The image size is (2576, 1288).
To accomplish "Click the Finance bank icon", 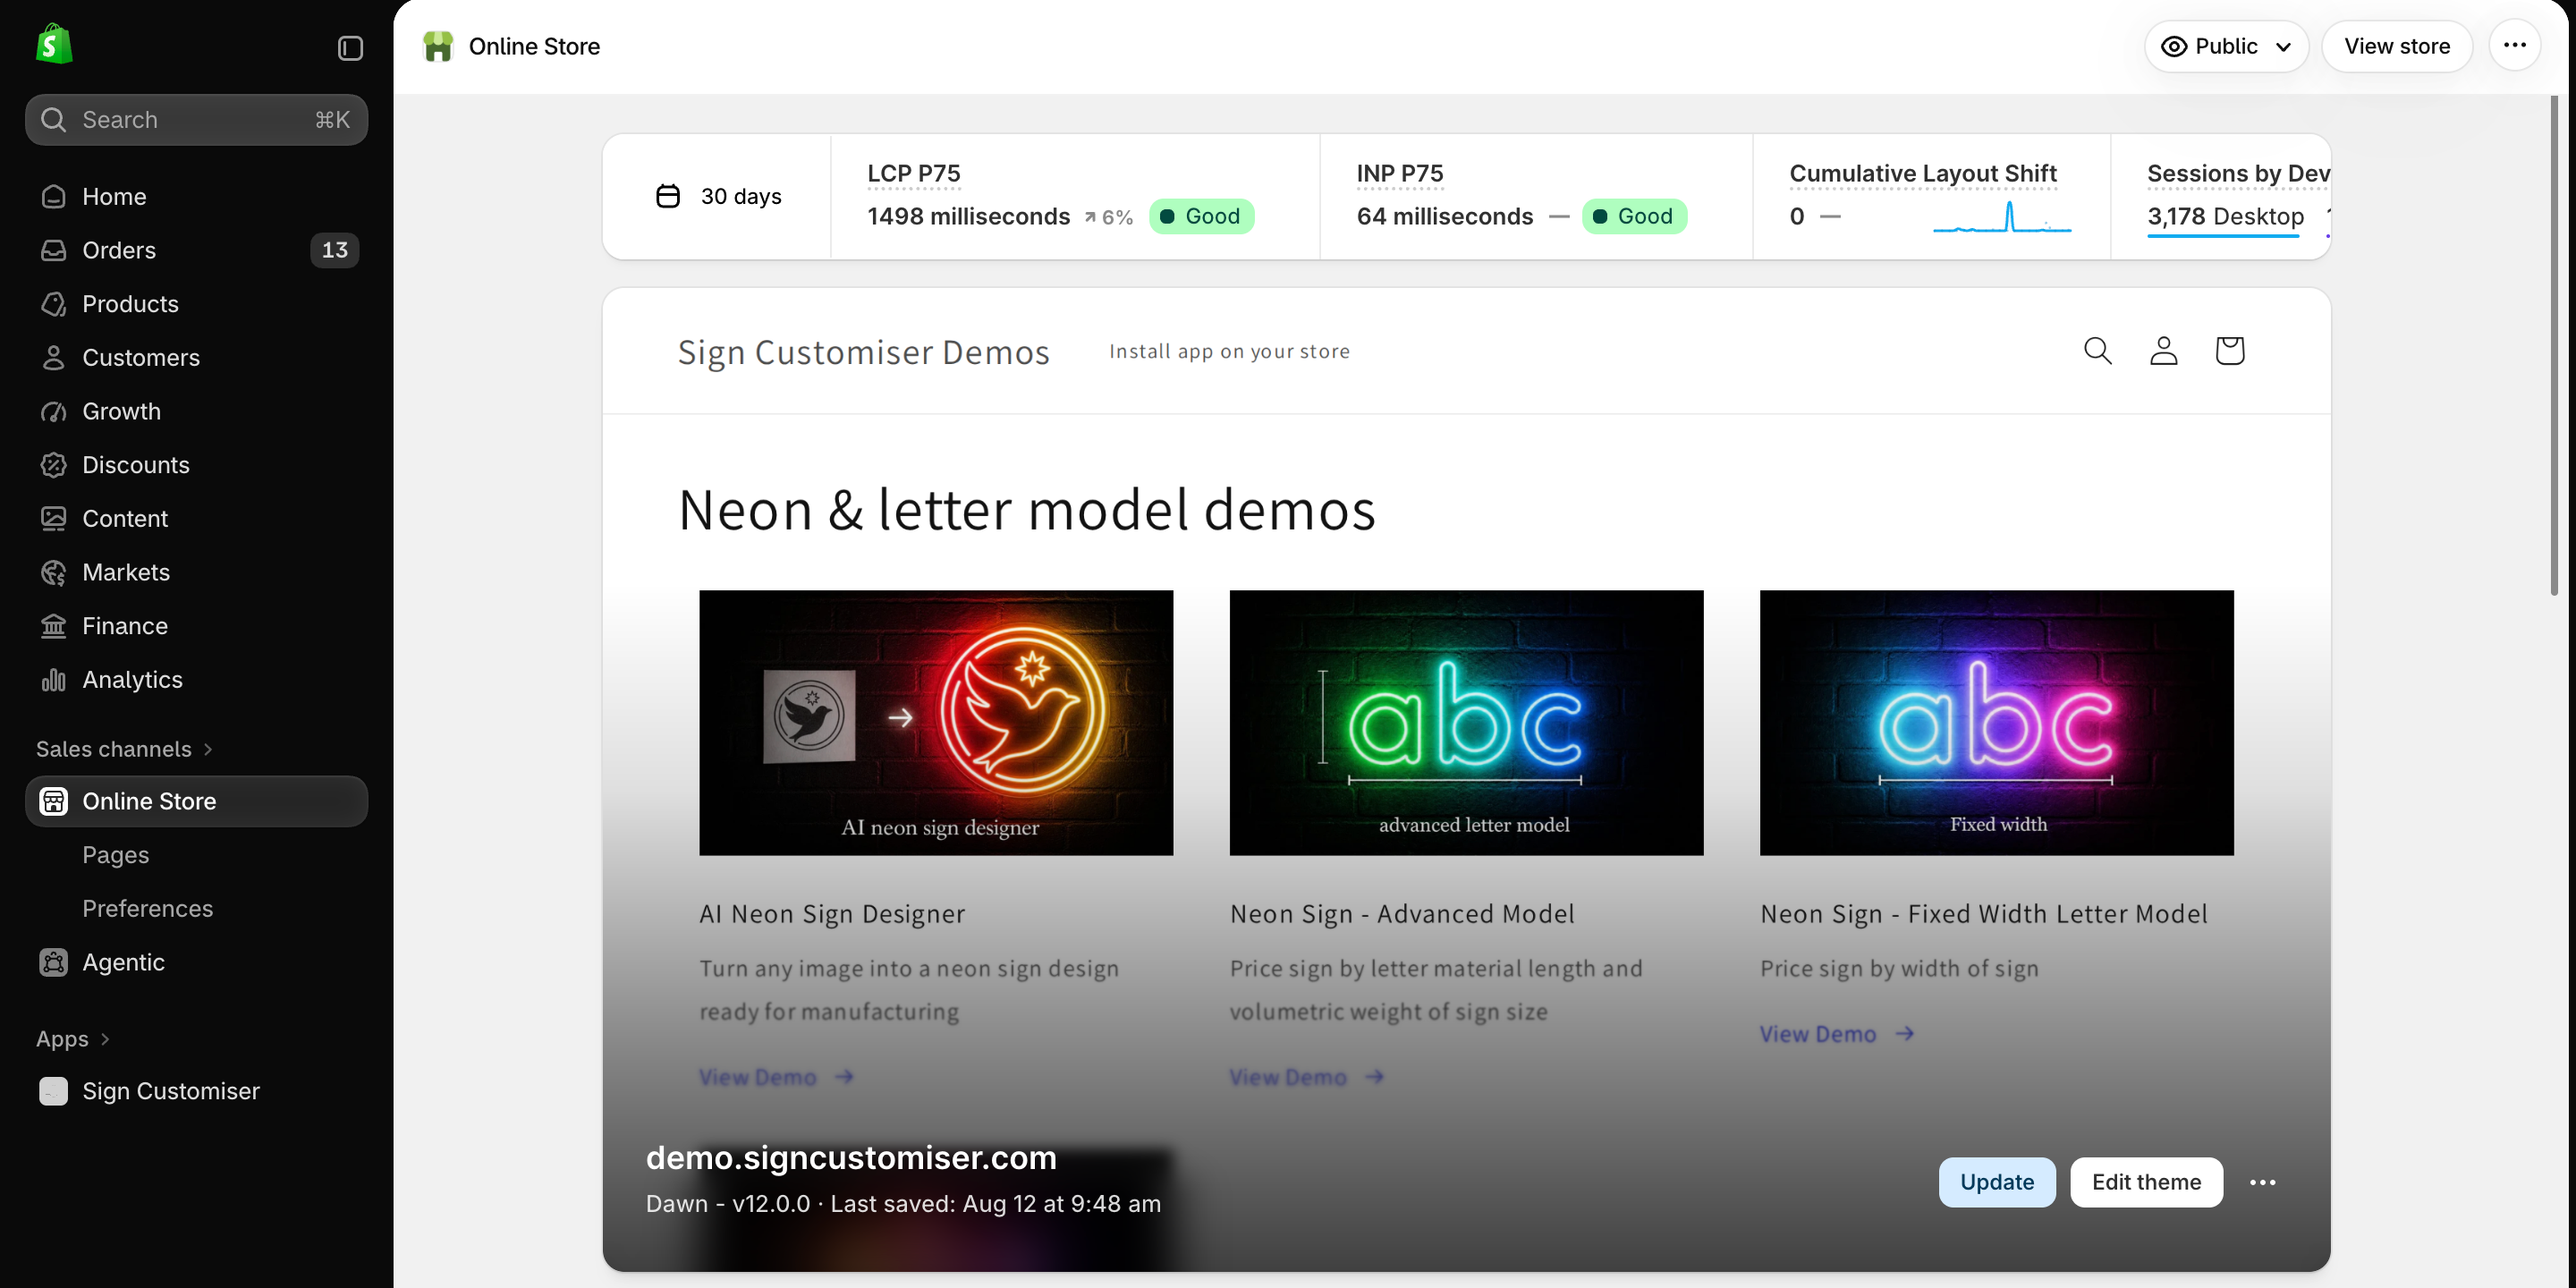I will coord(53,626).
